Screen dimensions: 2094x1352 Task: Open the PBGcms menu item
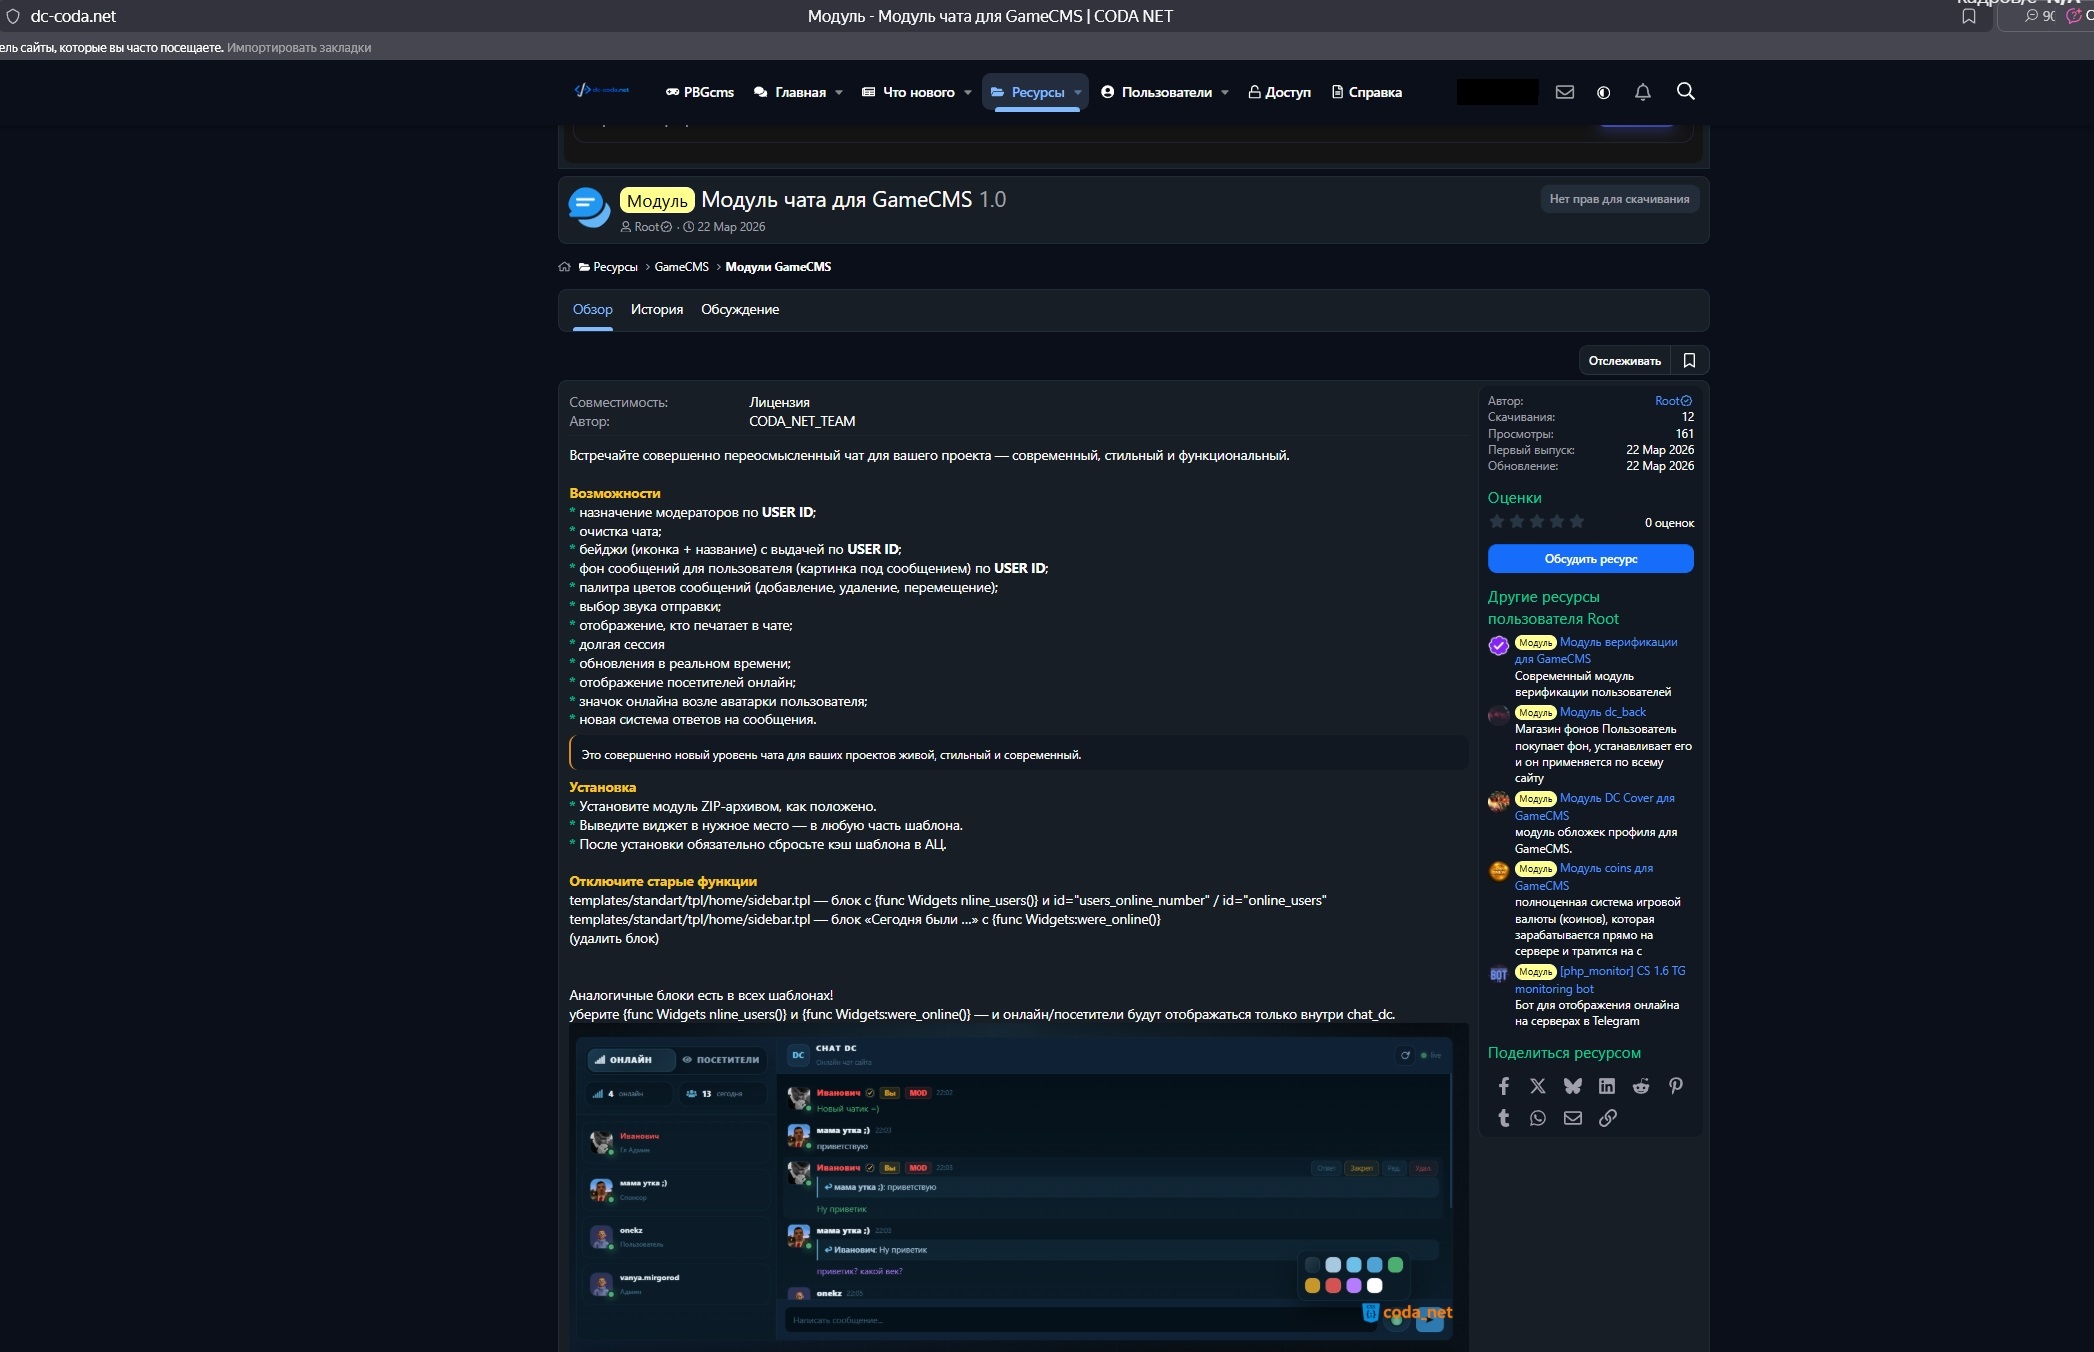(700, 92)
